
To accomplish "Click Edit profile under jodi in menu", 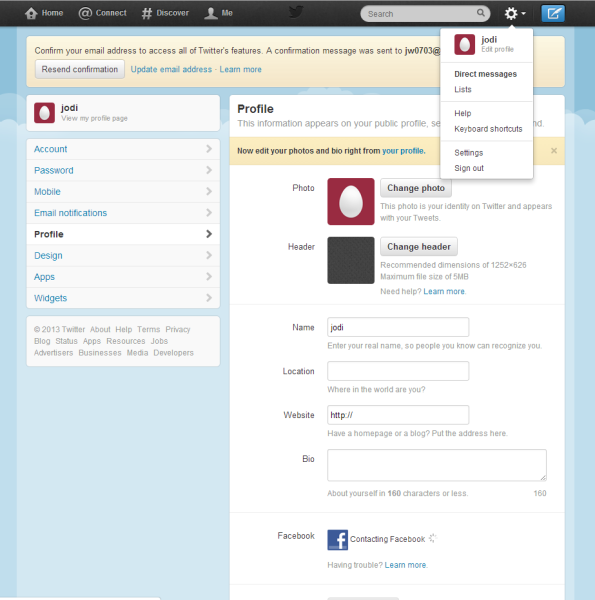I will tap(497, 49).
